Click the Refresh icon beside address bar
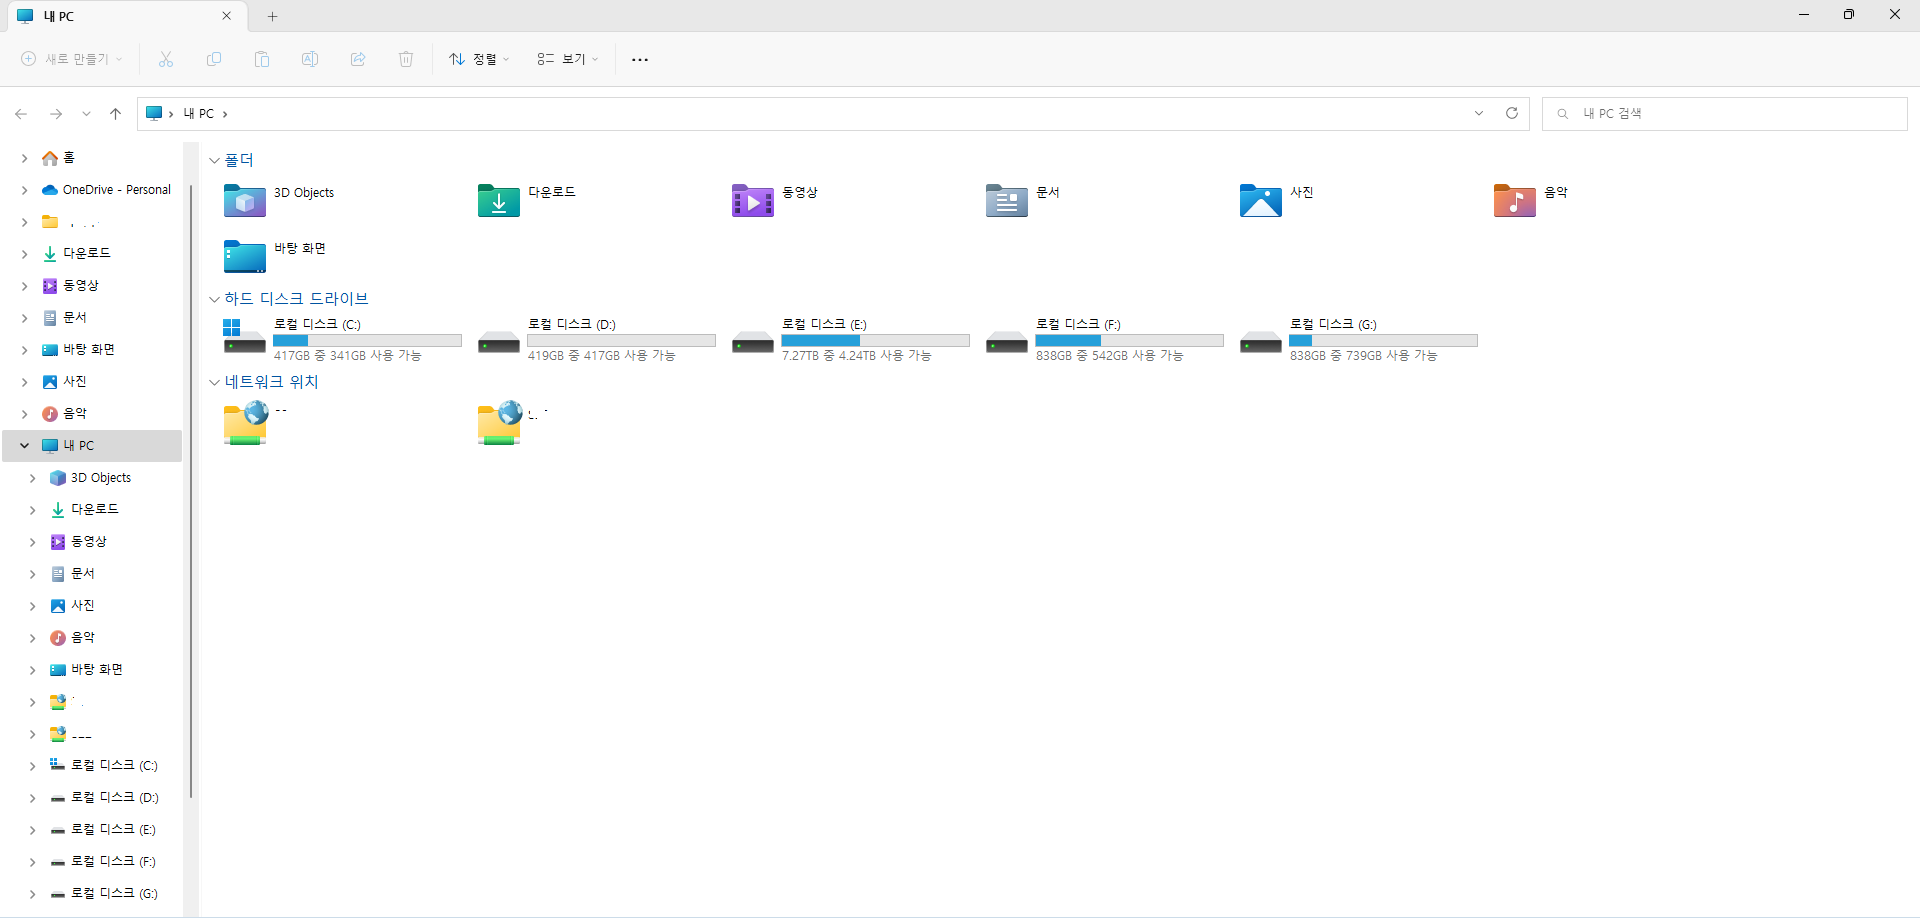1922x918 pixels. (x=1512, y=113)
